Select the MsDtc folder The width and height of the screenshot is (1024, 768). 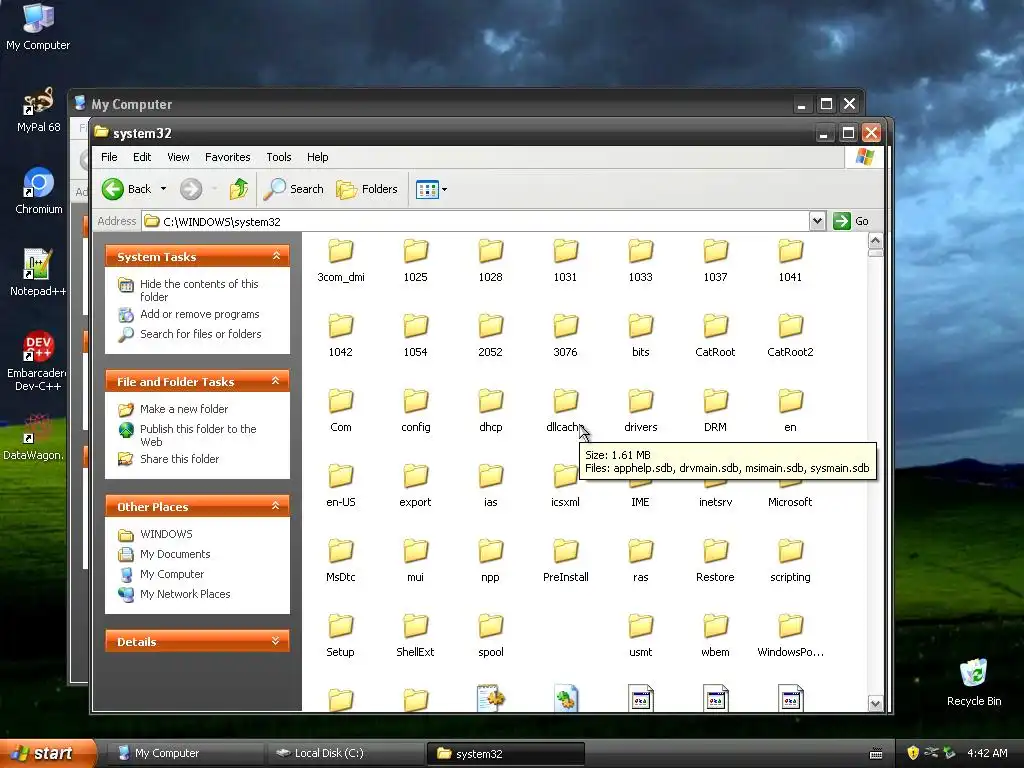(x=341, y=561)
